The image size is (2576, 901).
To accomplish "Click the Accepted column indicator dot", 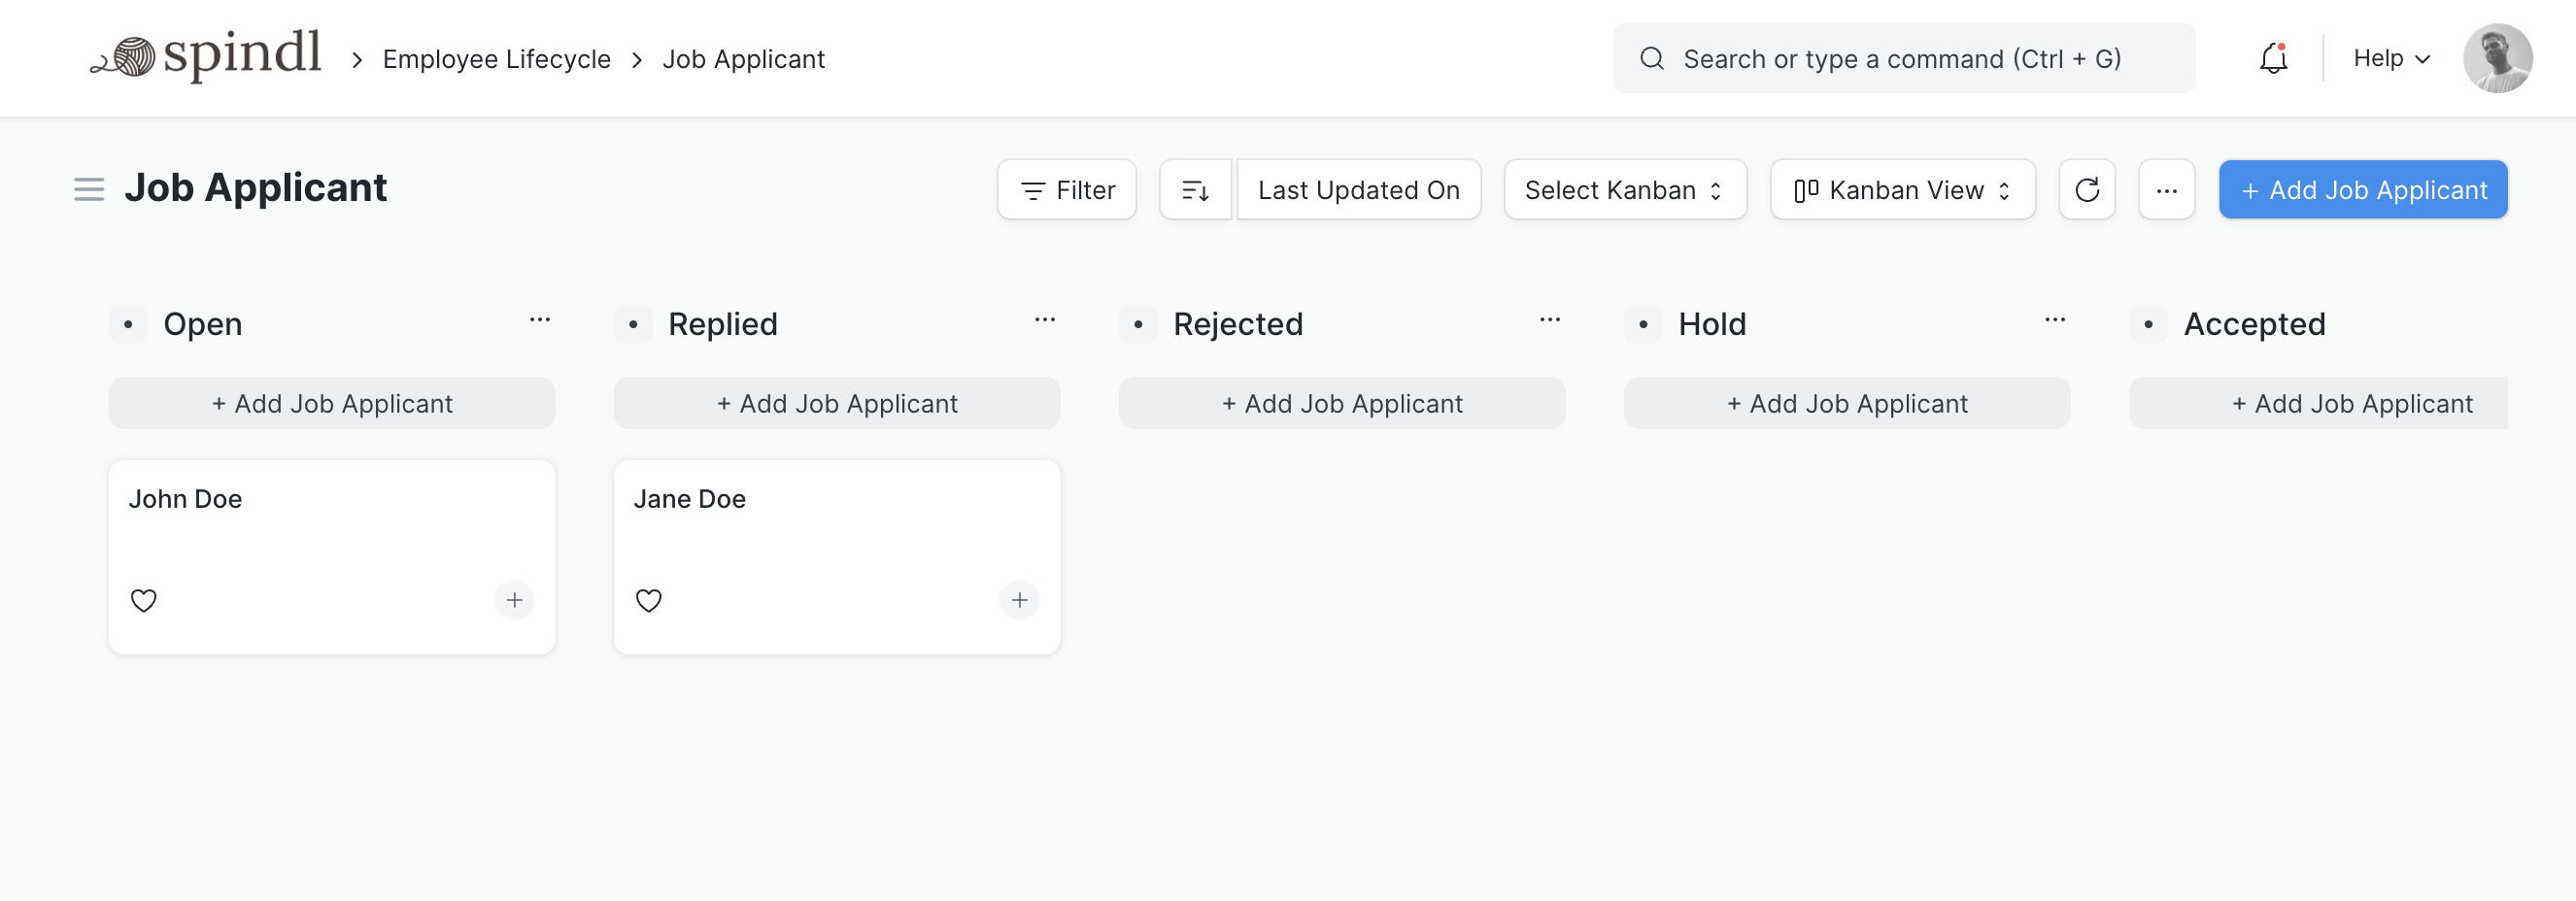I will tap(2148, 324).
